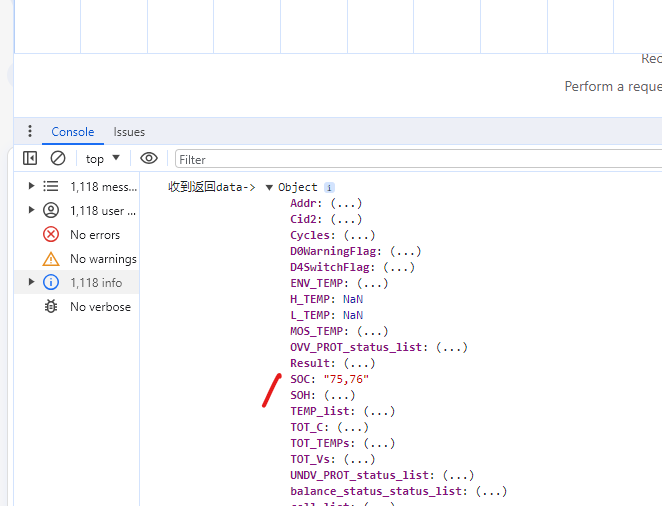
Task: Evaluate the OVV_PROT_status_list getter (...)
Action: [x=452, y=347]
